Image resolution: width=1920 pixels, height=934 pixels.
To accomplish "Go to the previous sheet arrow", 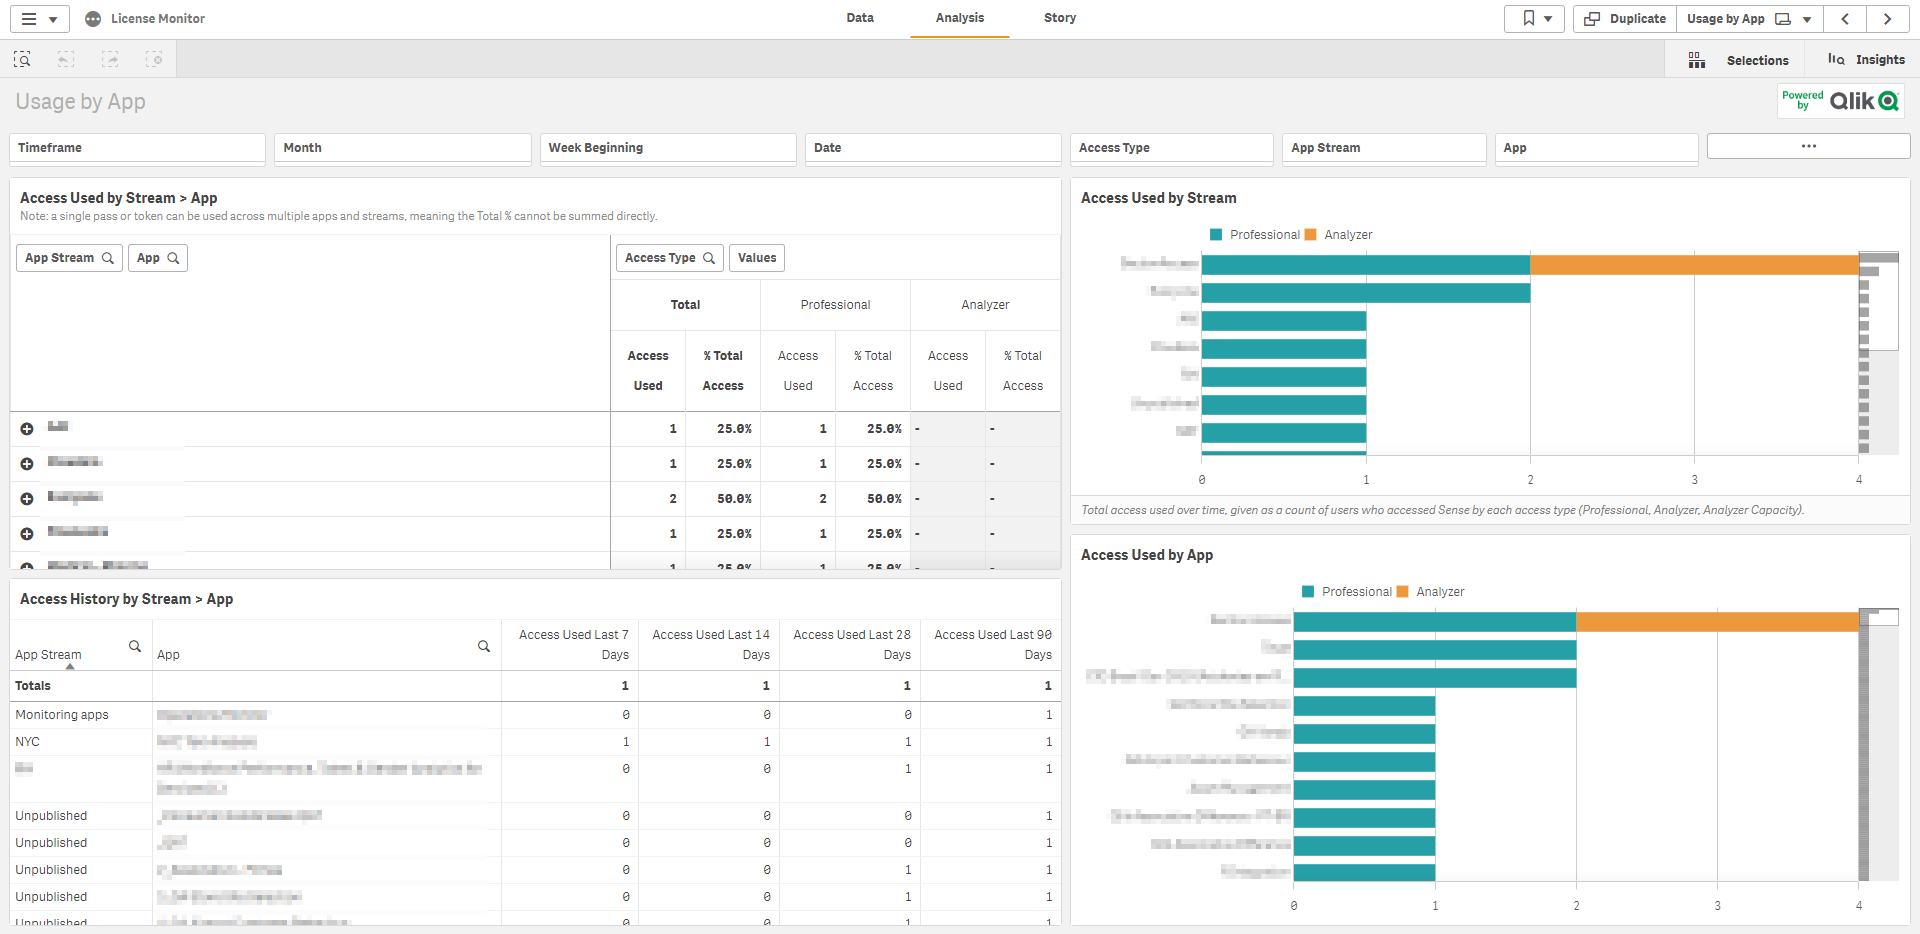I will pyautogui.click(x=1845, y=19).
